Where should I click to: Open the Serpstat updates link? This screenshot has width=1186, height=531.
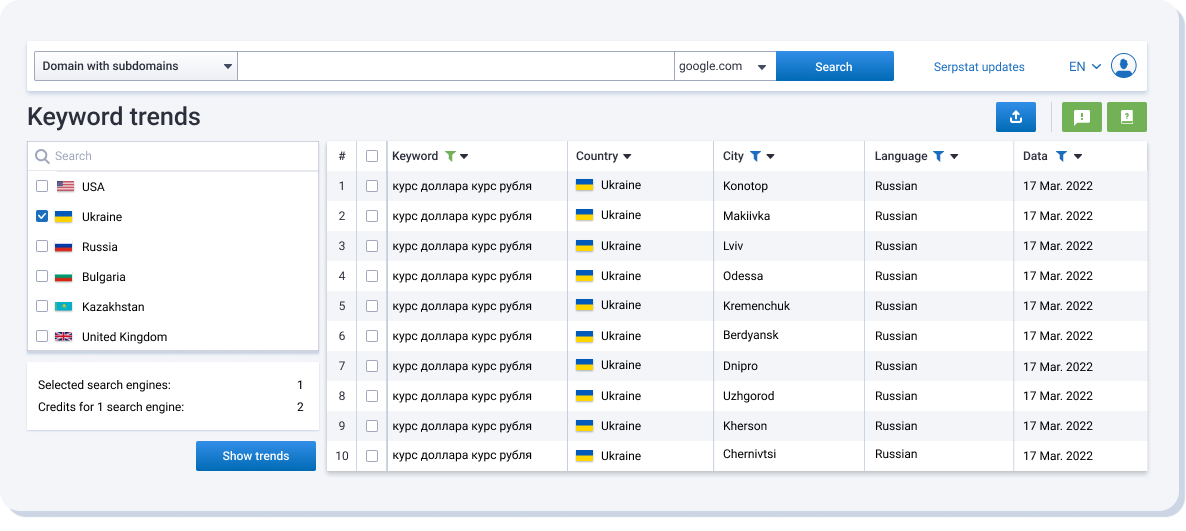979,67
